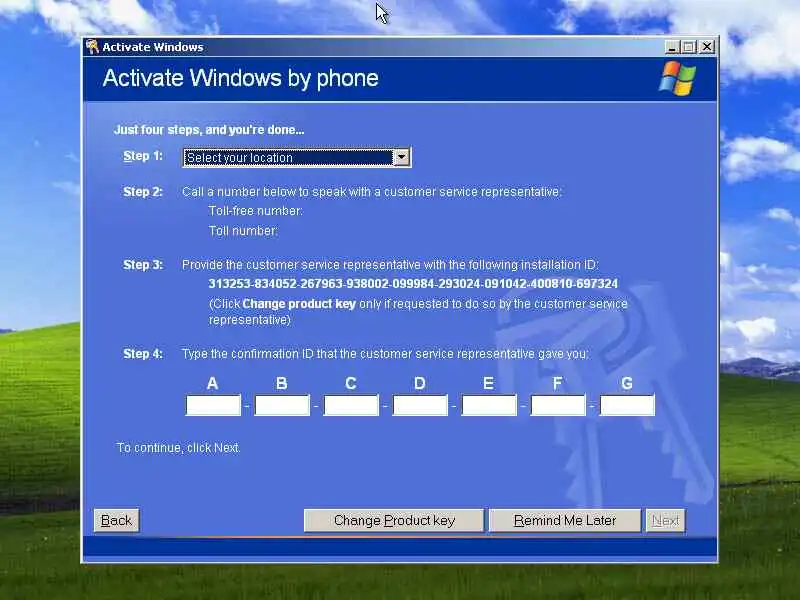Screen dimensions: 800x600
Task: Click the installation ID starting 313253-834052
Action: tap(413, 284)
